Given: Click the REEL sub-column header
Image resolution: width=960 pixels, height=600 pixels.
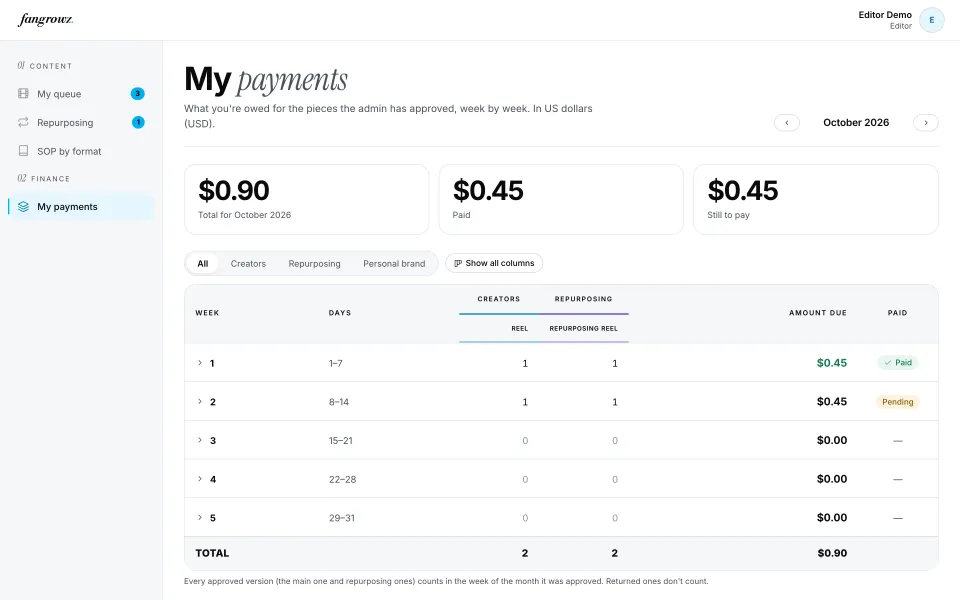Looking at the screenshot, I should (x=519, y=329).
